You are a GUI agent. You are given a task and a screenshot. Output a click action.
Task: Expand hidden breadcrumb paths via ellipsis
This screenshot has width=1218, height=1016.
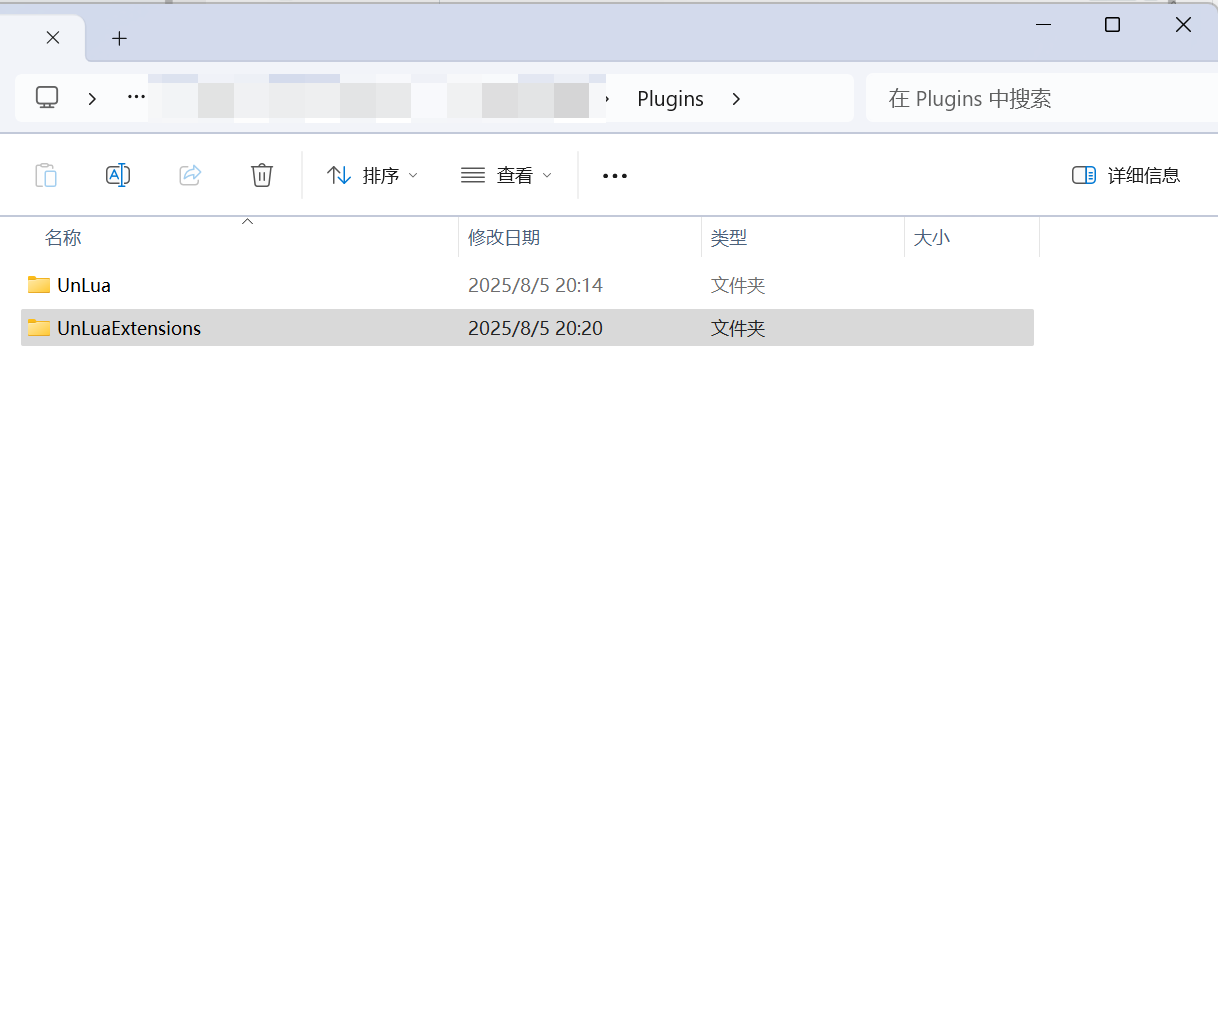136,97
